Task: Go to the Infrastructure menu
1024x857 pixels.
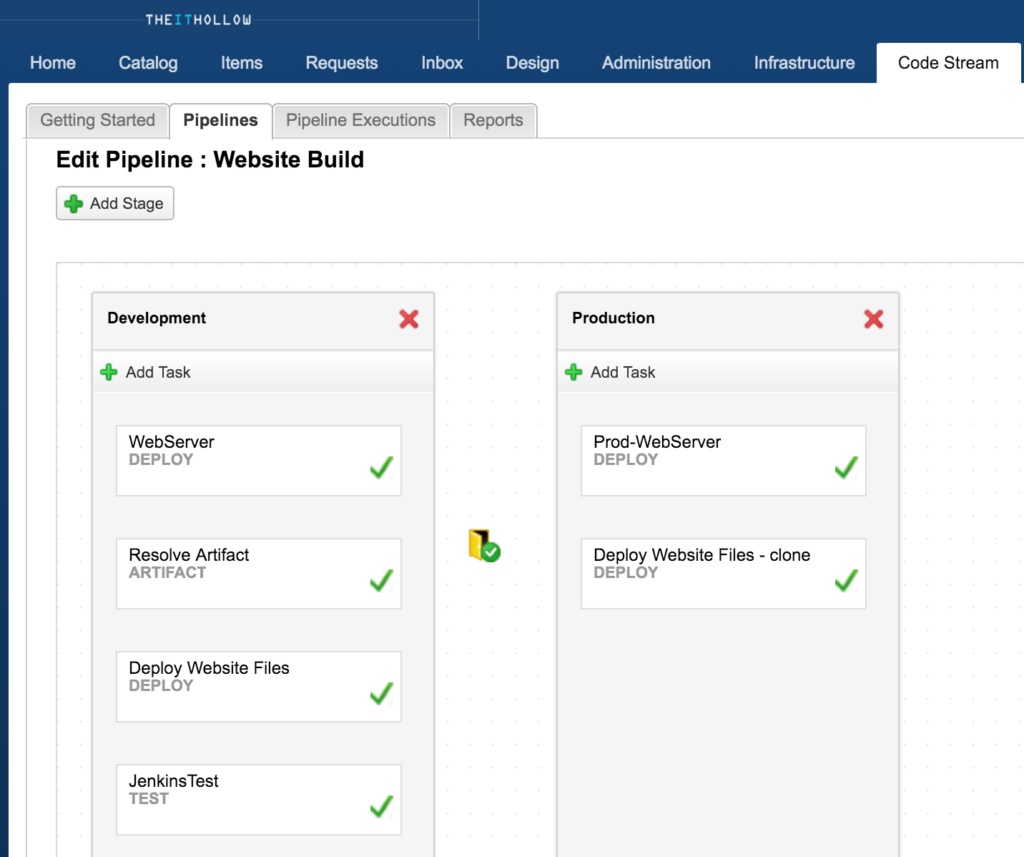Action: [804, 62]
